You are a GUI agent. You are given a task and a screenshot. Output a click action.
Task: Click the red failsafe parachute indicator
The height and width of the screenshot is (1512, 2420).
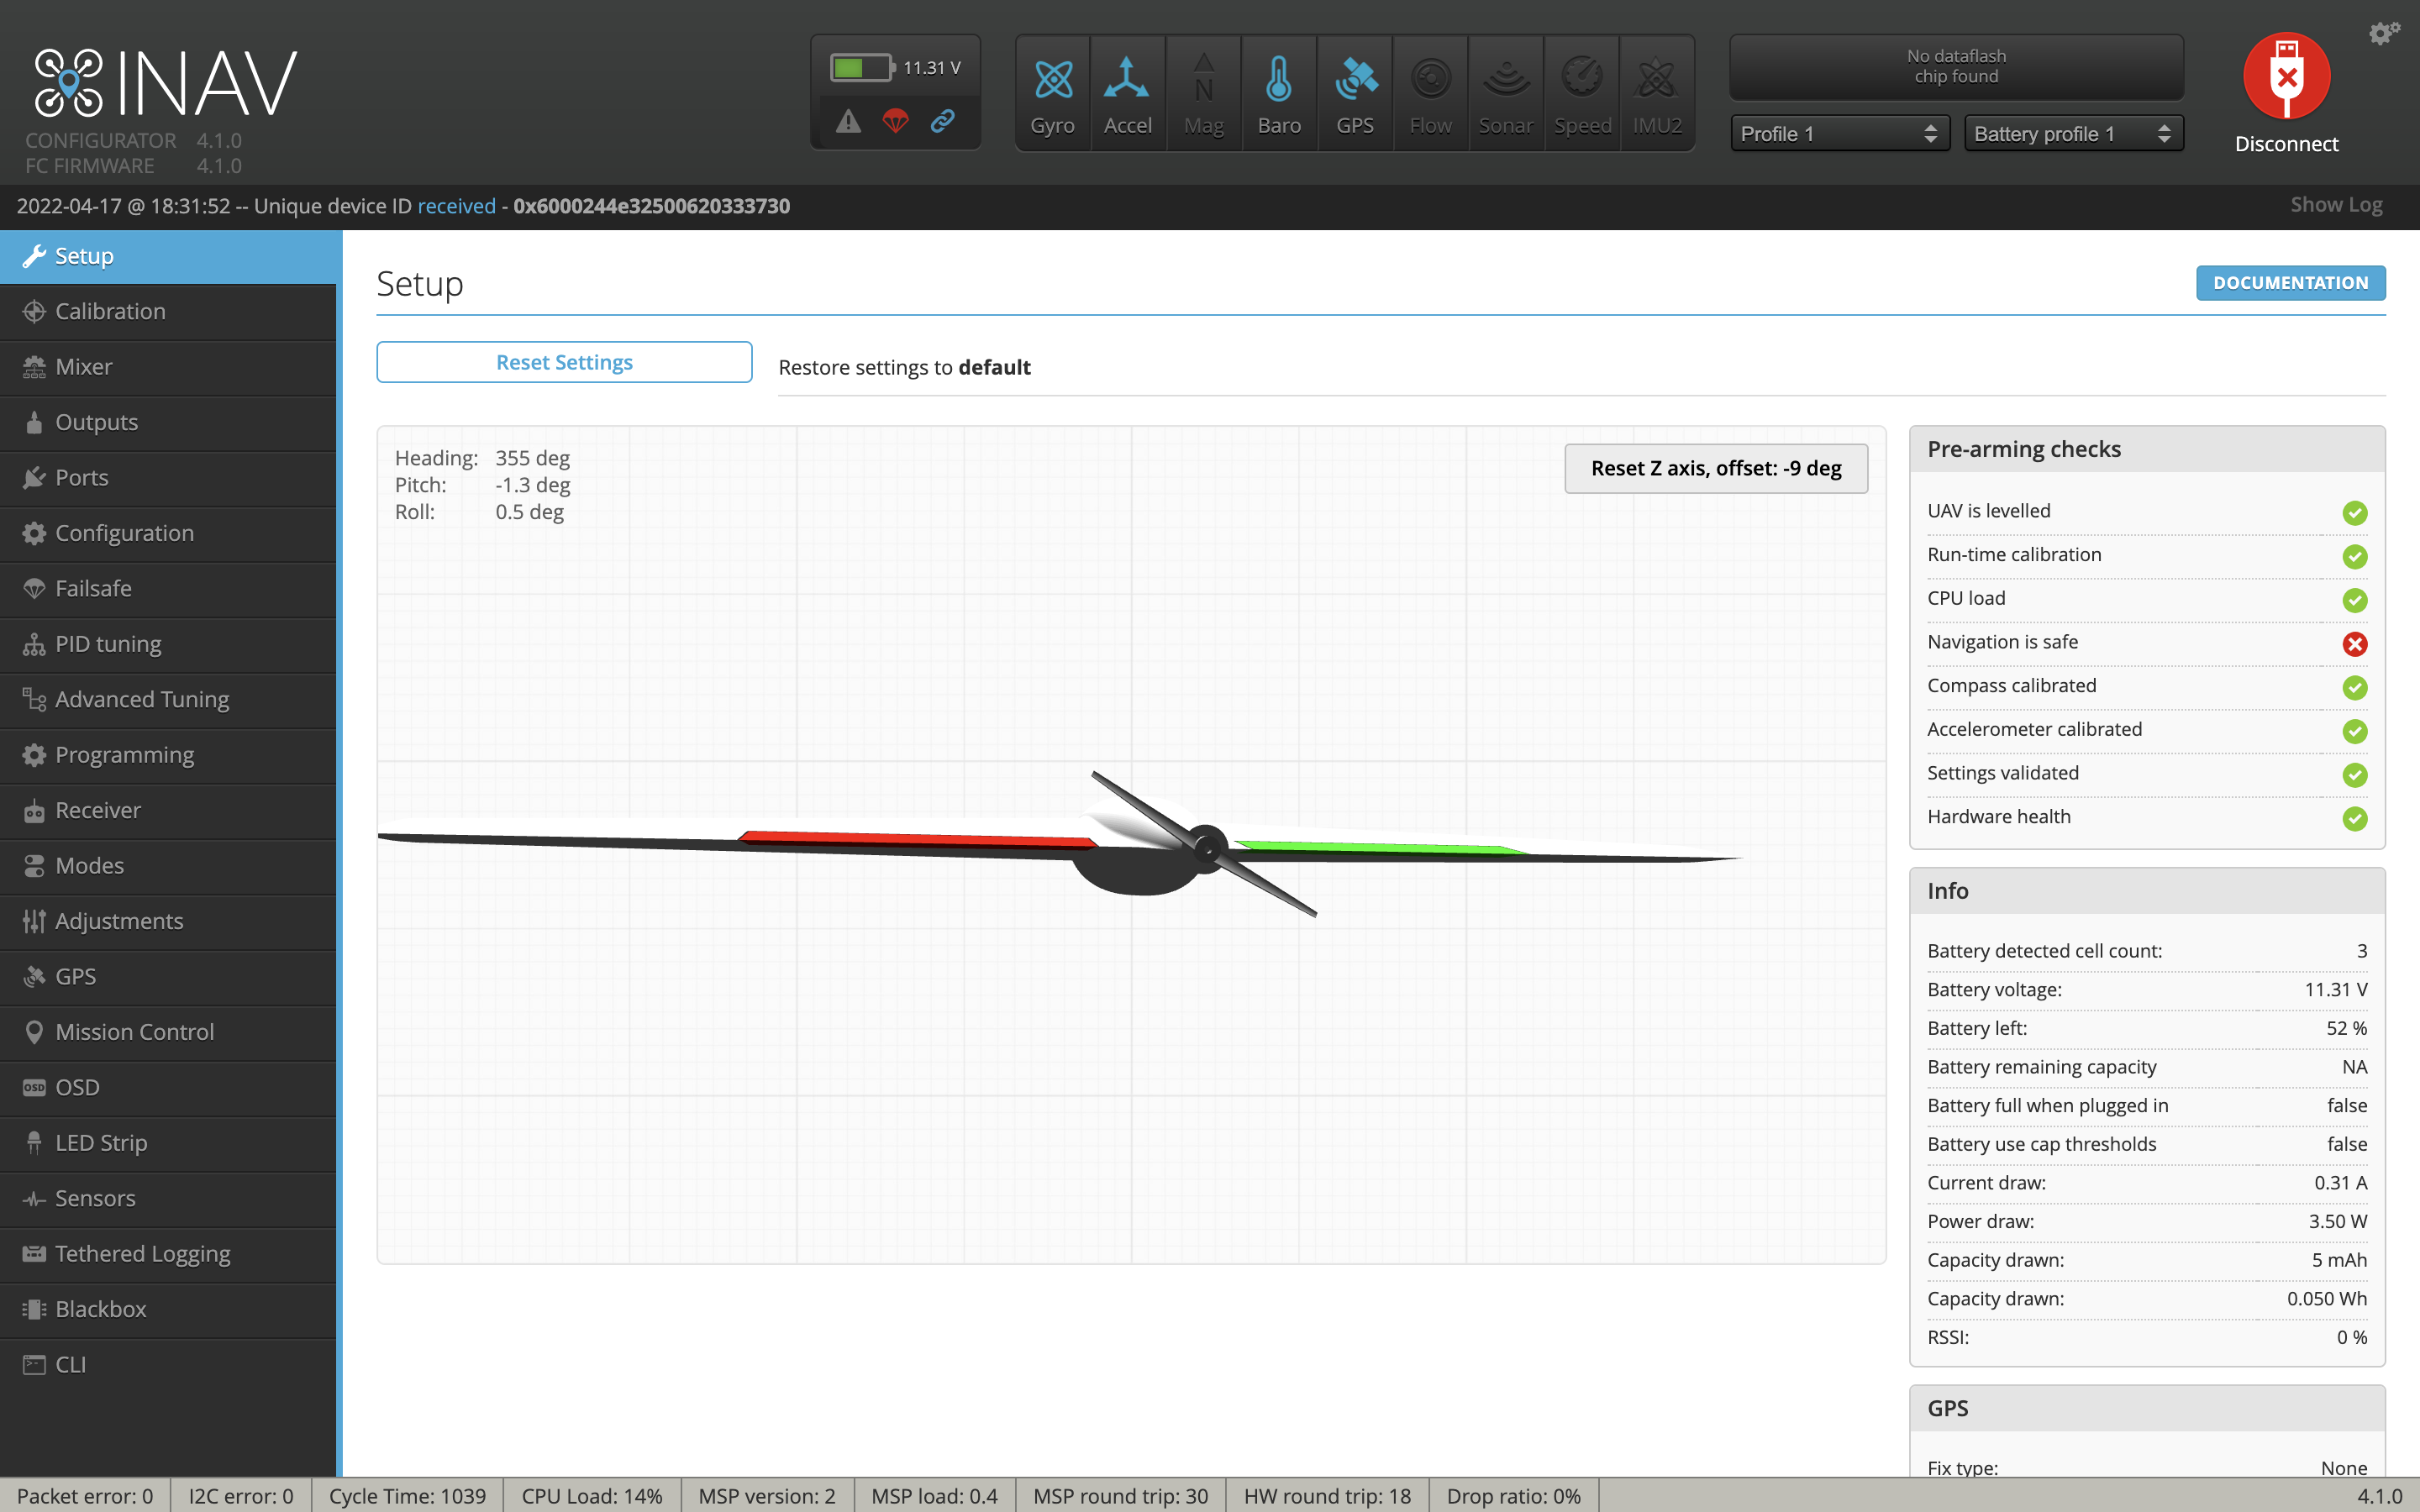click(895, 122)
